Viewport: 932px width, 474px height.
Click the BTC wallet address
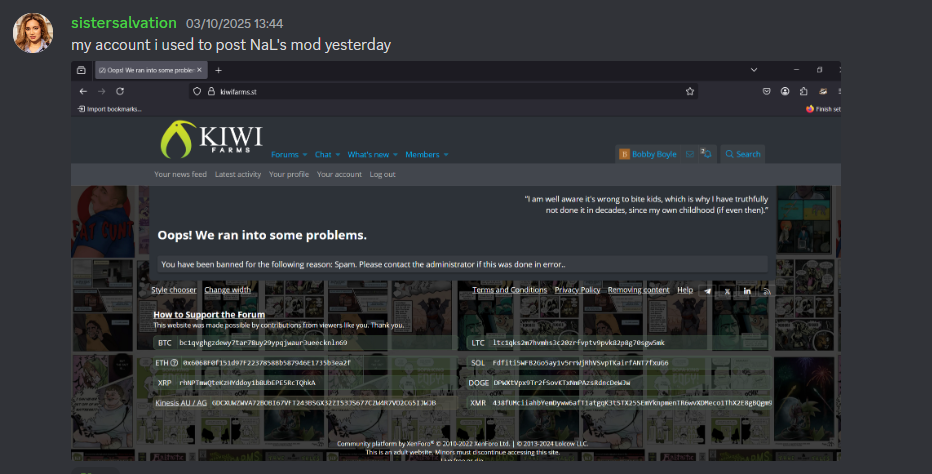coord(263,343)
